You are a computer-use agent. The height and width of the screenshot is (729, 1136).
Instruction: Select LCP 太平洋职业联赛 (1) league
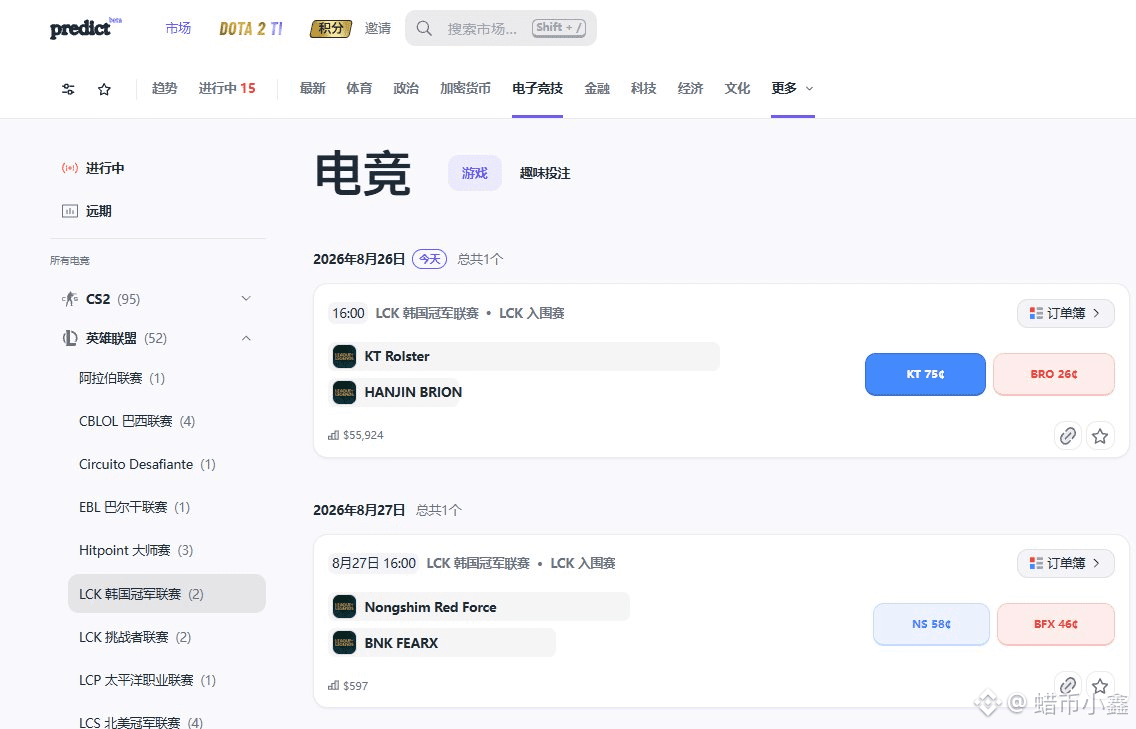[147, 680]
